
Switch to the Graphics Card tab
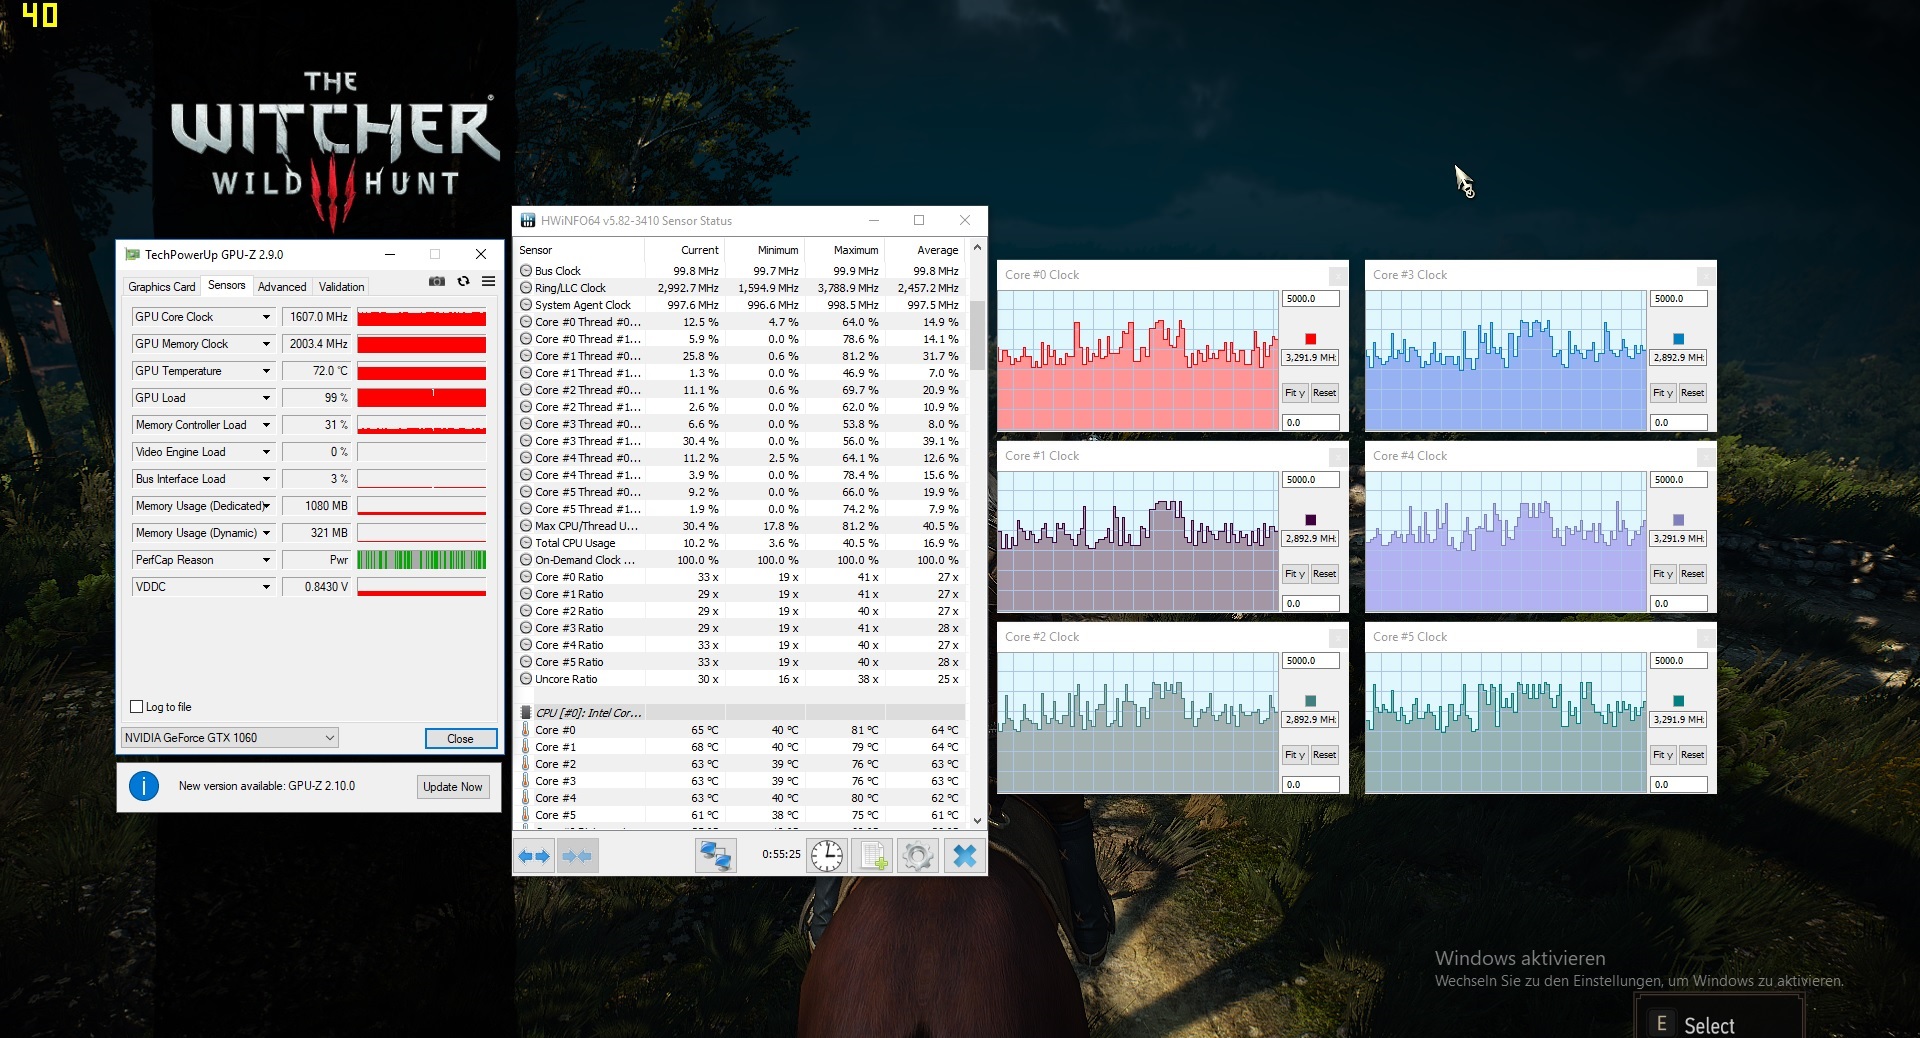(x=161, y=287)
